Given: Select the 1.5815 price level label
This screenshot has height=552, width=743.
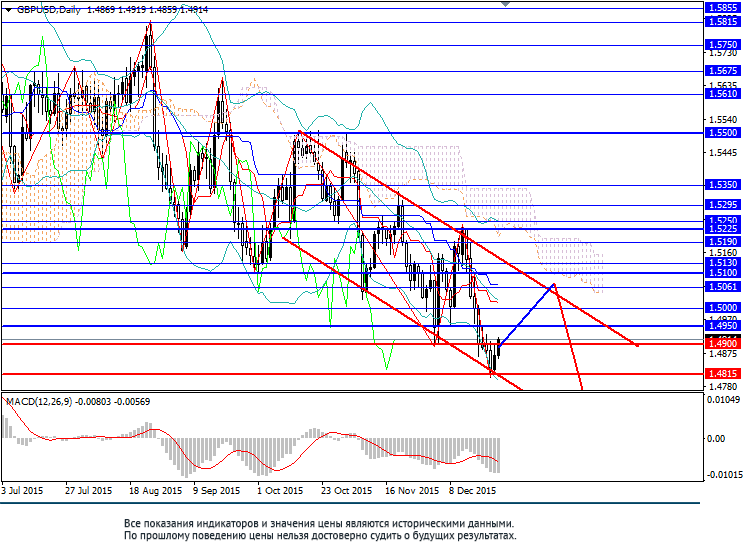Looking at the screenshot, I should 722,22.
